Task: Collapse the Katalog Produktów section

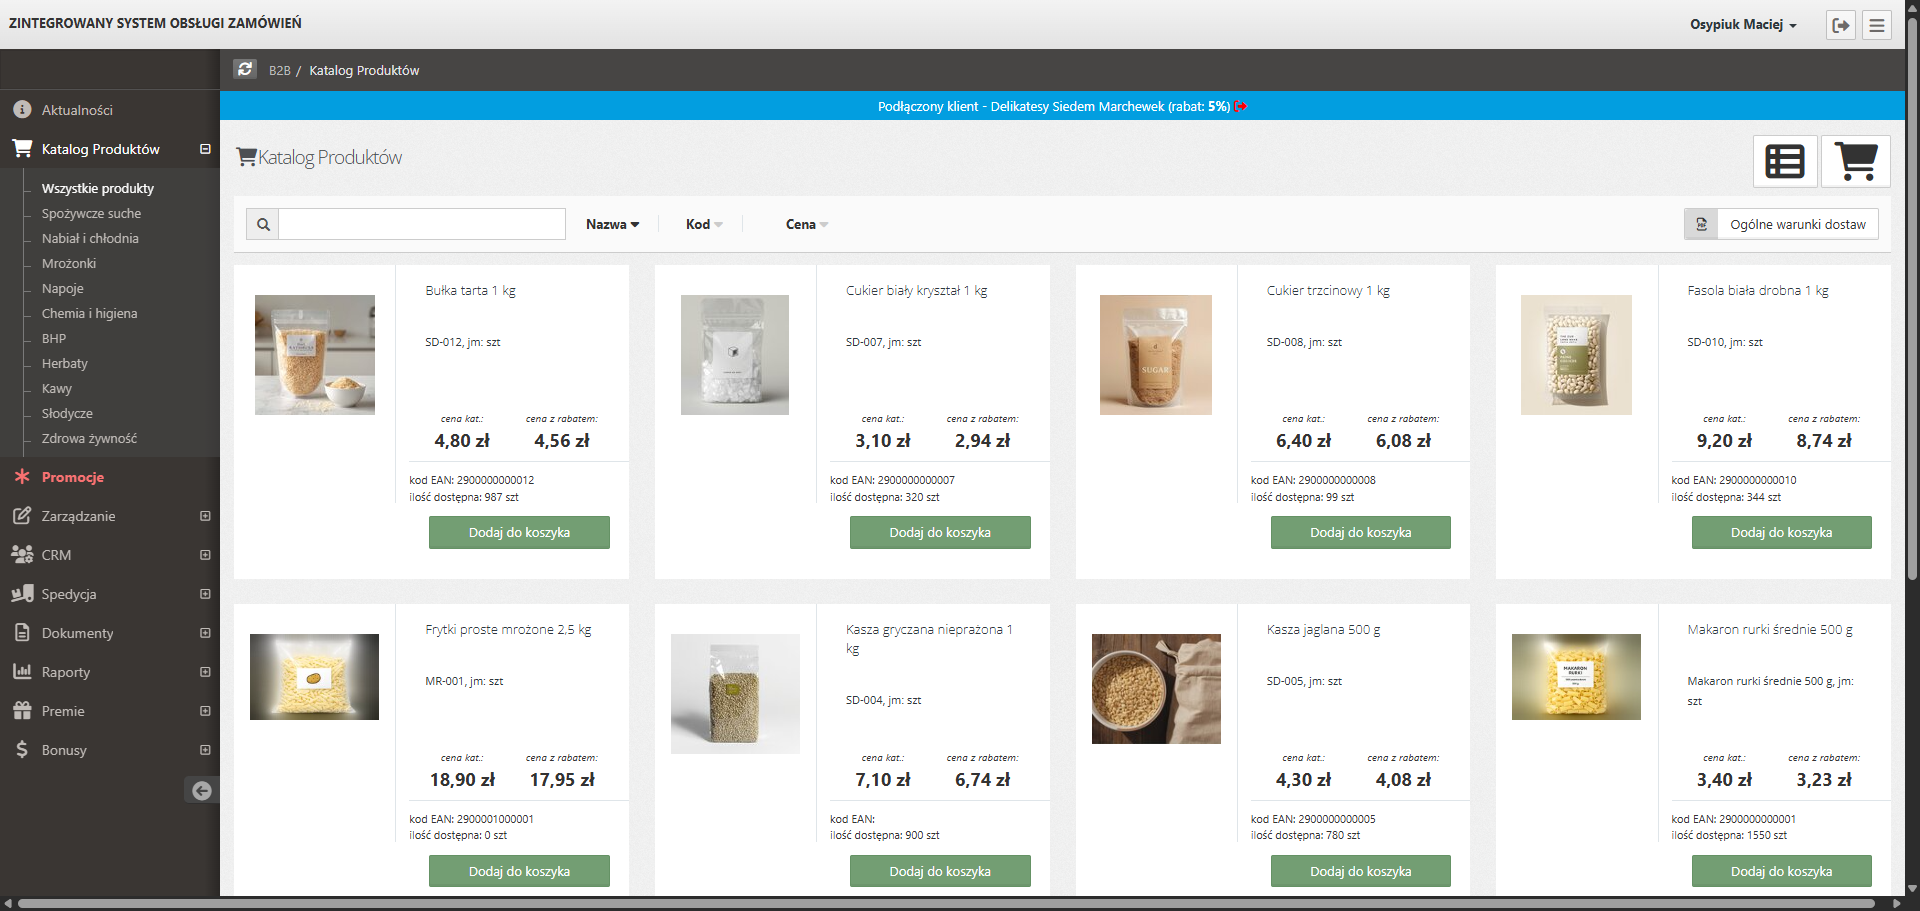Action: point(205,148)
